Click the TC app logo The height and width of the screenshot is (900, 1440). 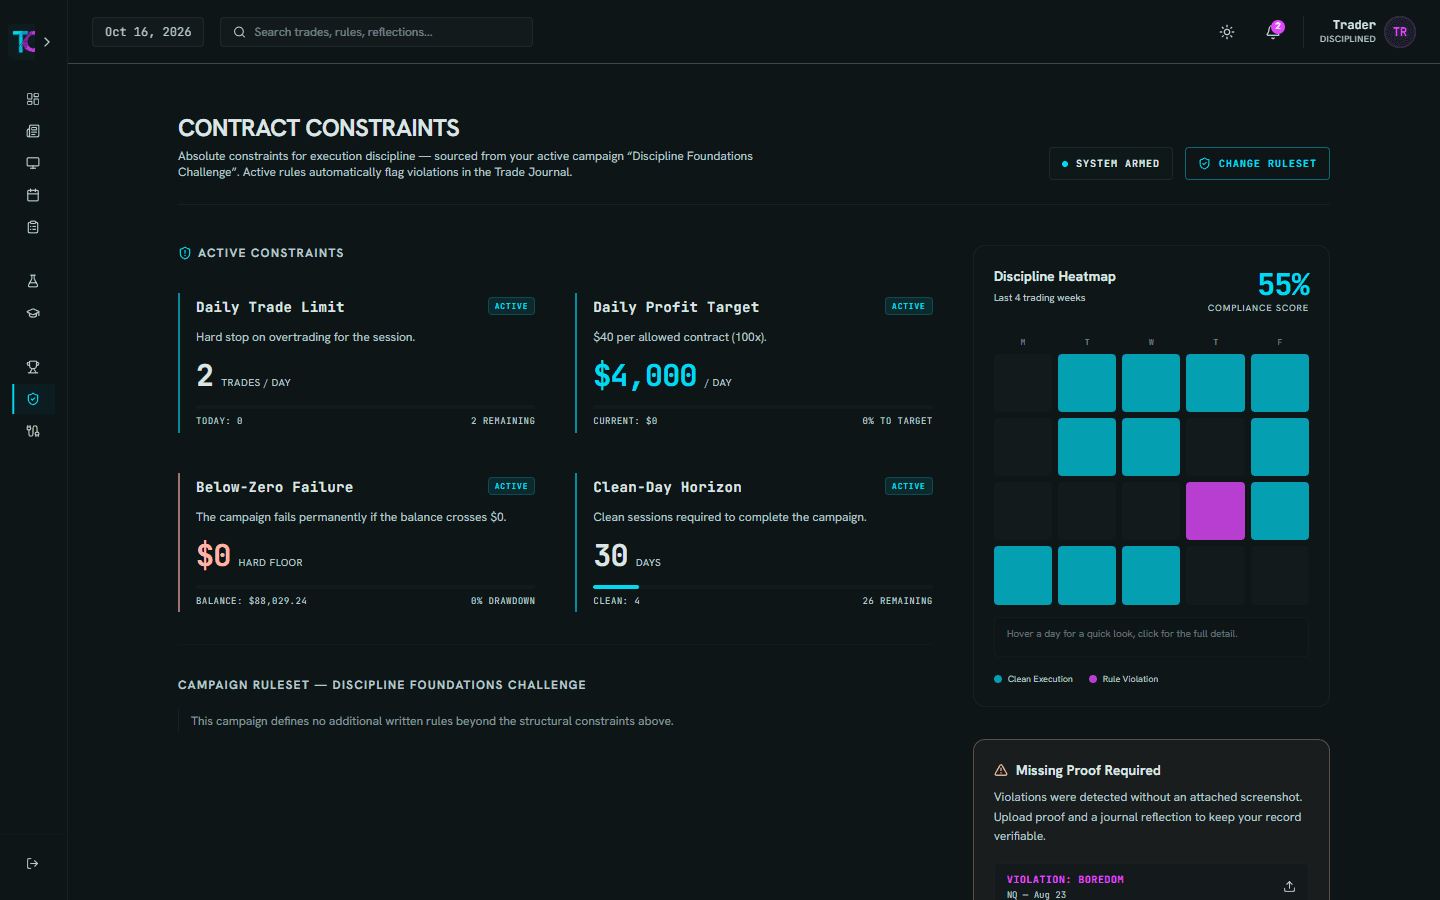[23, 41]
